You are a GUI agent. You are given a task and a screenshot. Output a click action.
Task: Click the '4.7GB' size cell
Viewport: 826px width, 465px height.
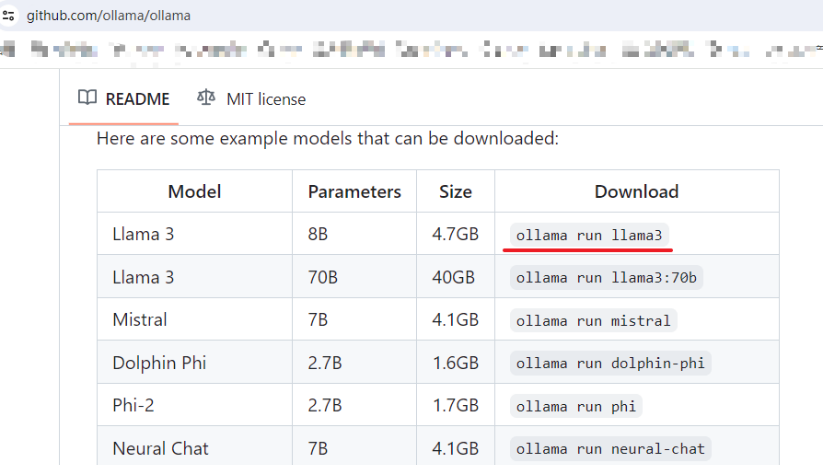click(456, 234)
